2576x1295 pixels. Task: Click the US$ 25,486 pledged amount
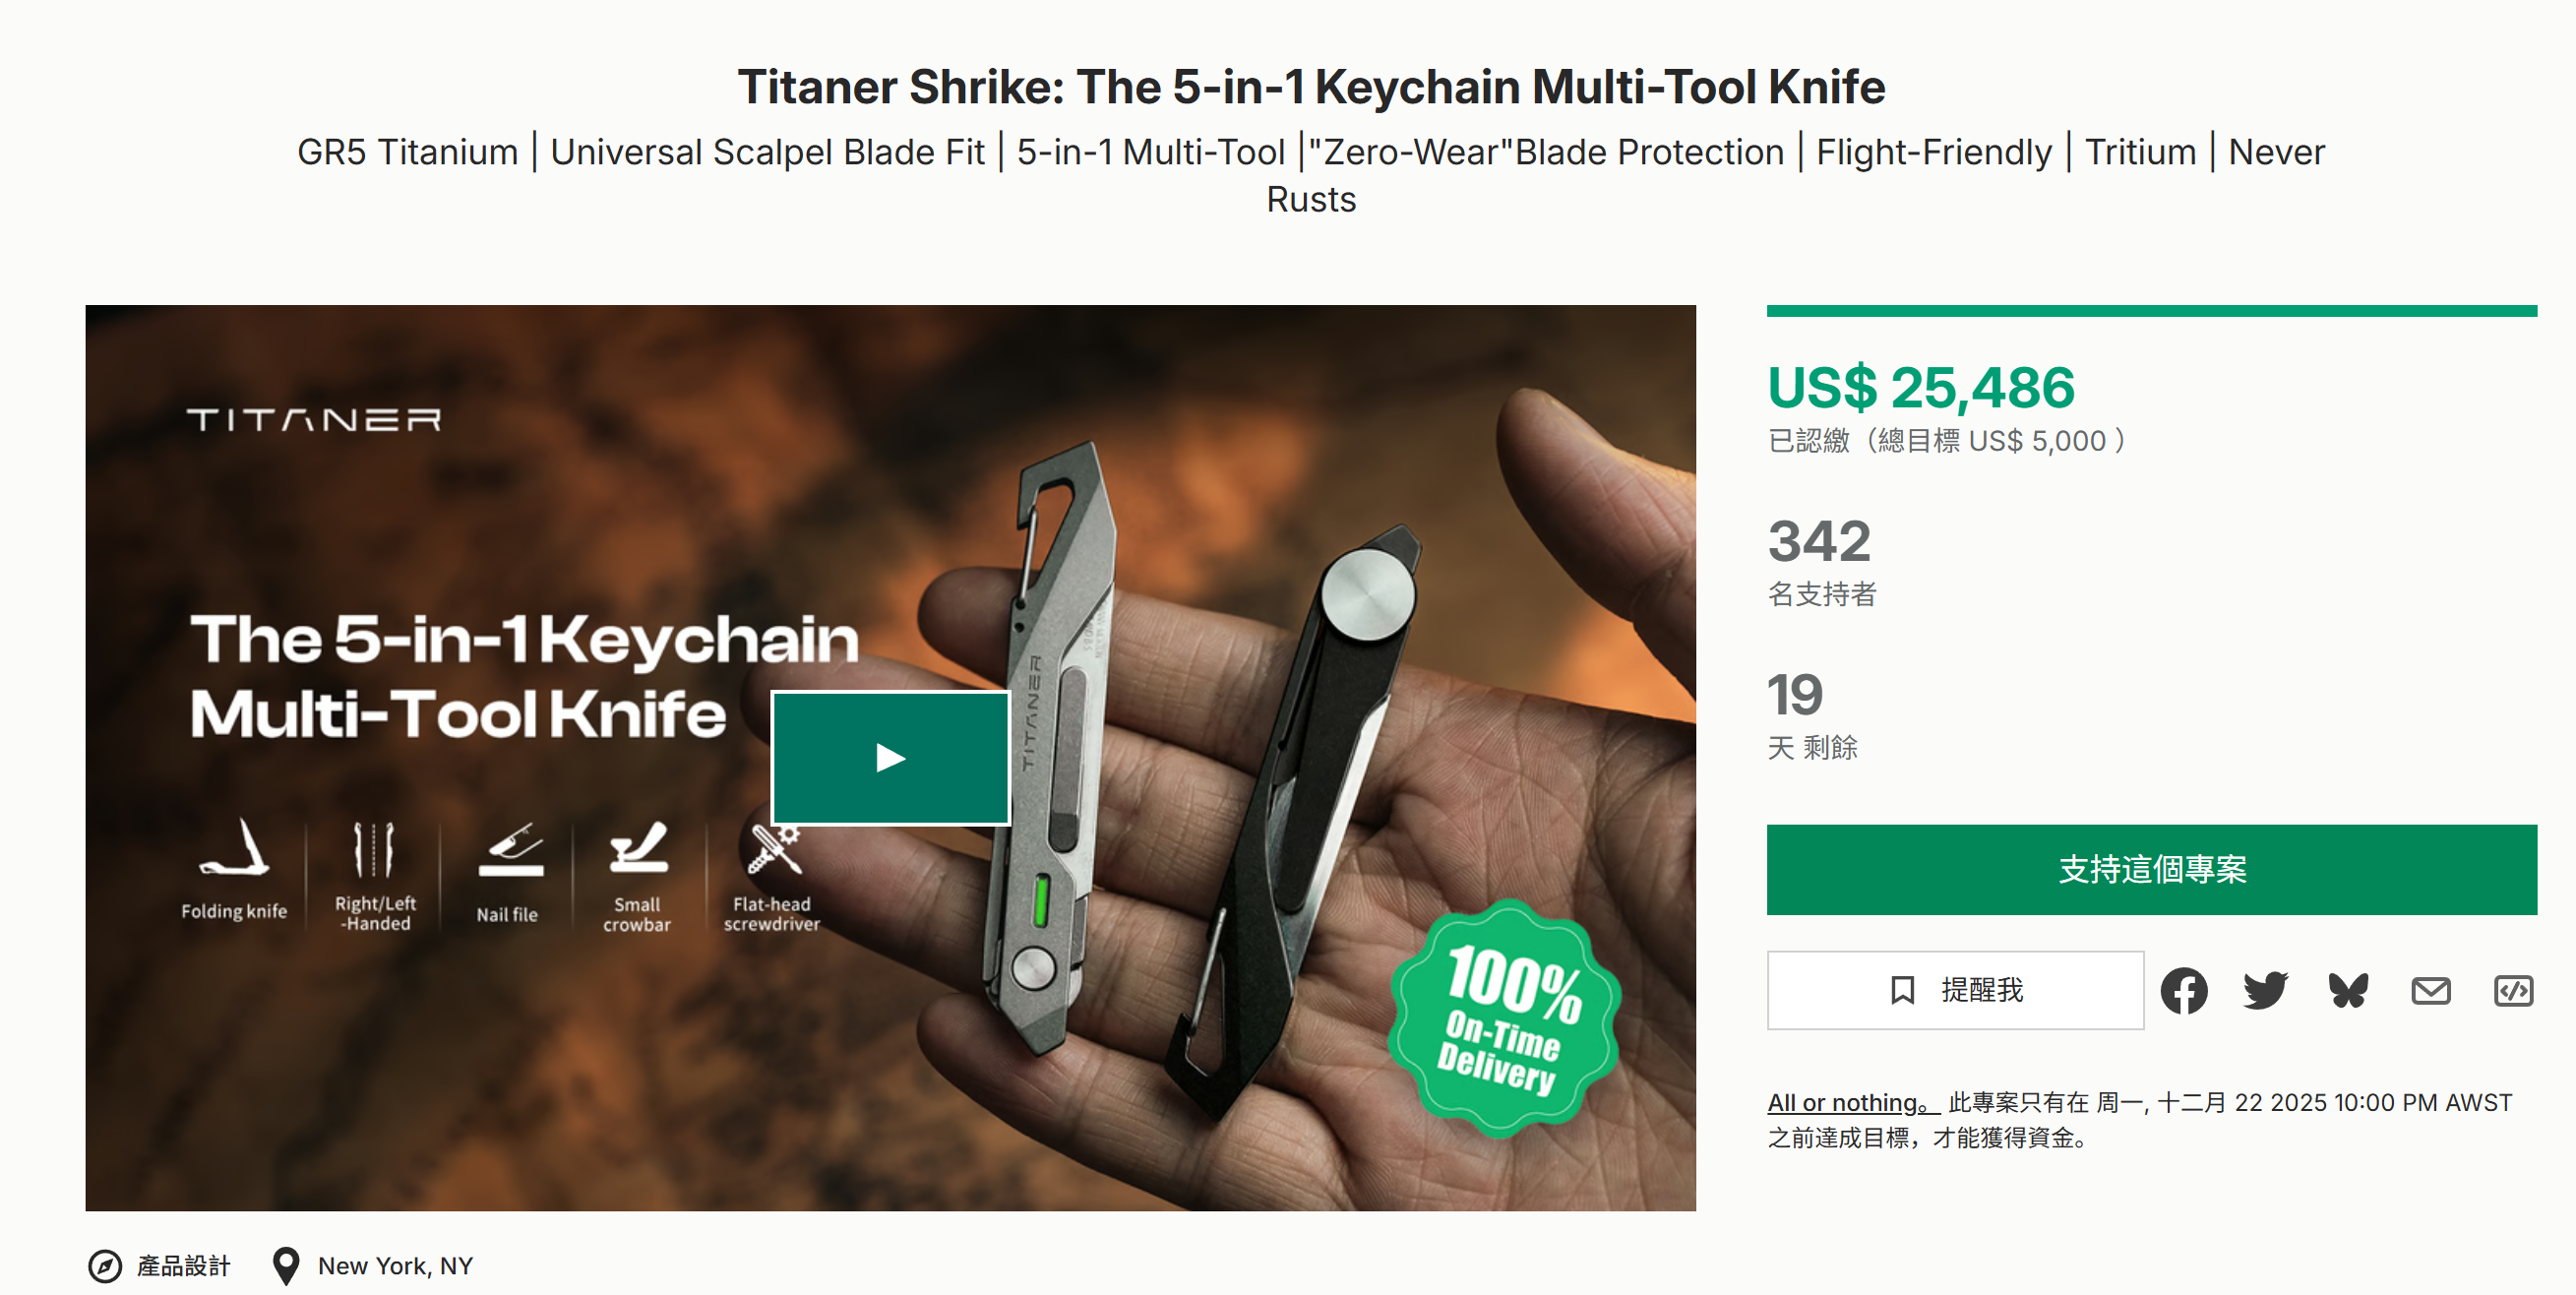(x=1921, y=388)
